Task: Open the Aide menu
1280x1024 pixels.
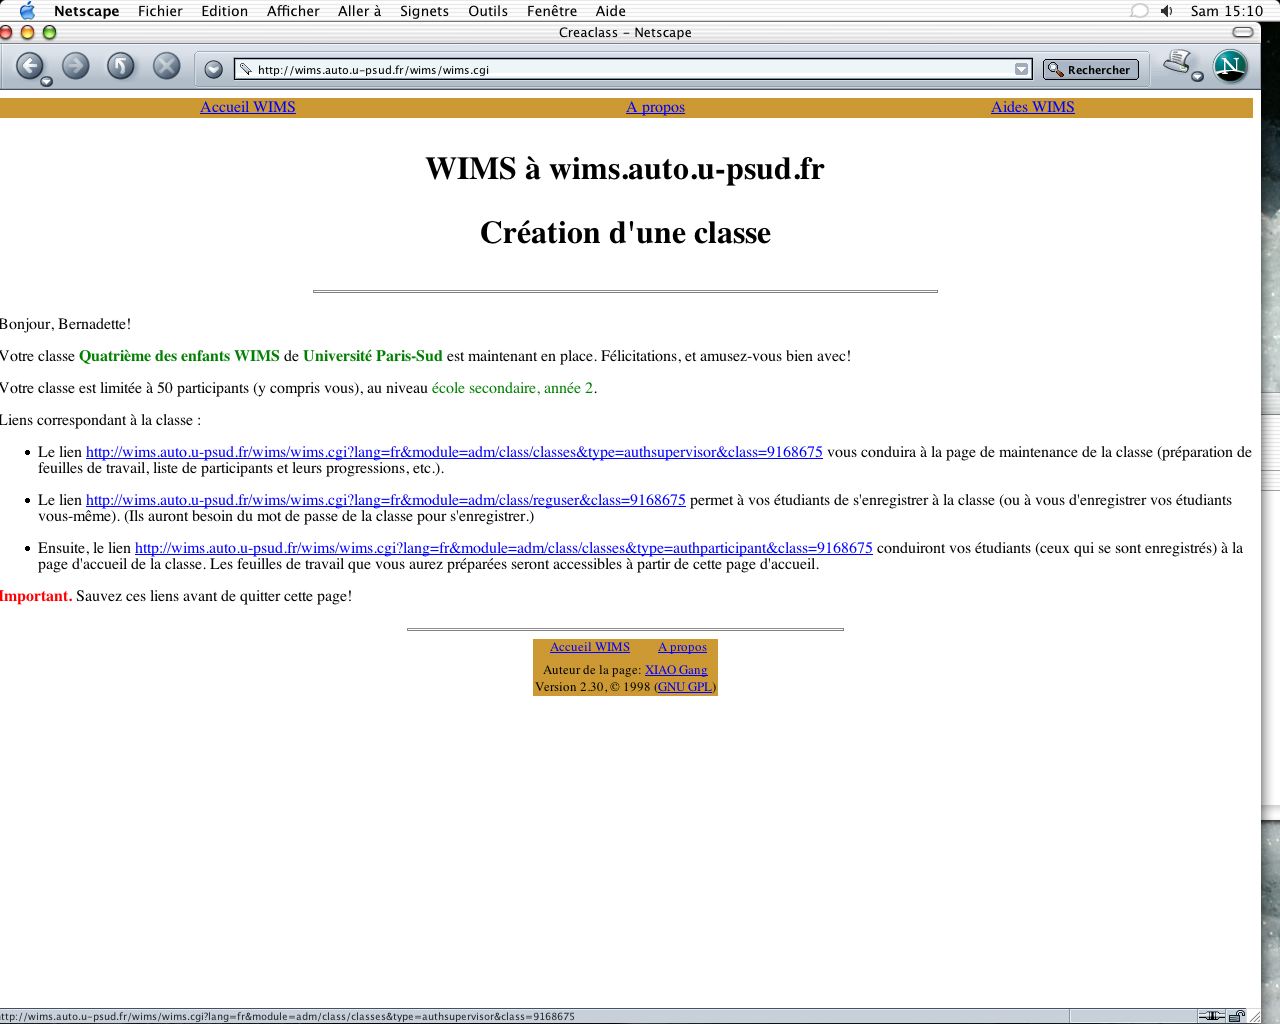Action: click(610, 11)
